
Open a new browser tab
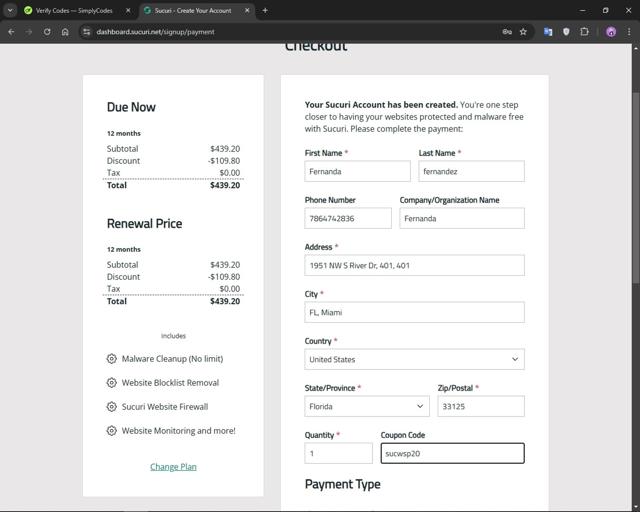[x=265, y=11]
